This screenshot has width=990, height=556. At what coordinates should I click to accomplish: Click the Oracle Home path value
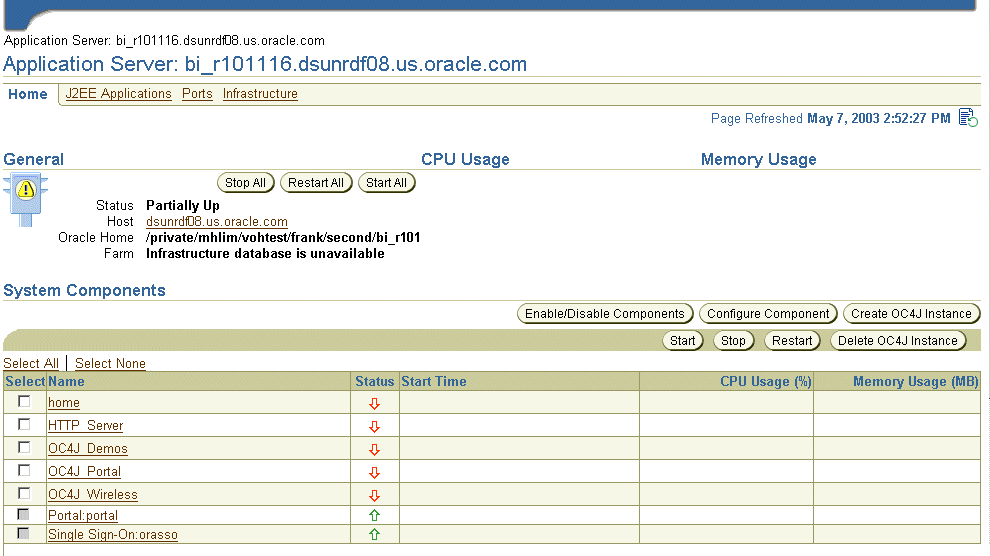coord(283,237)
